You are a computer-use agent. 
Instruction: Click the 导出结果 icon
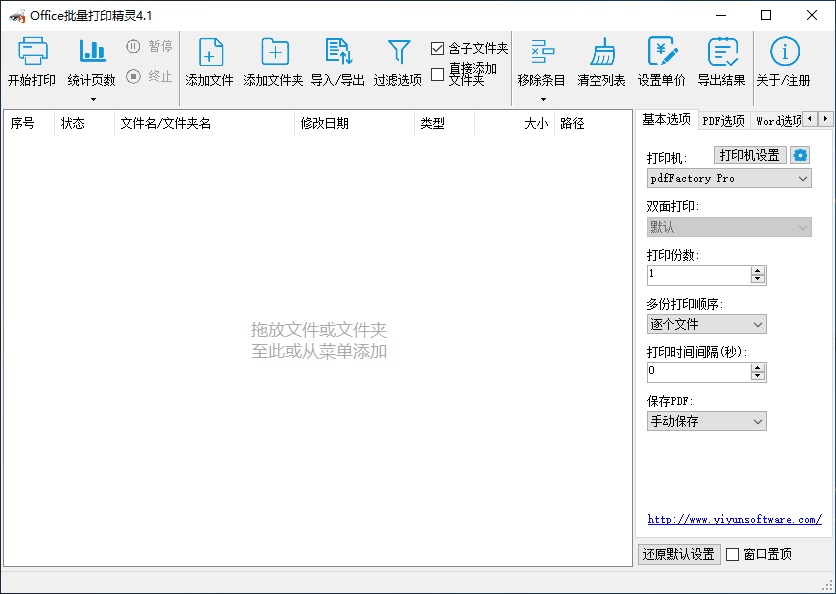point(722,53)
